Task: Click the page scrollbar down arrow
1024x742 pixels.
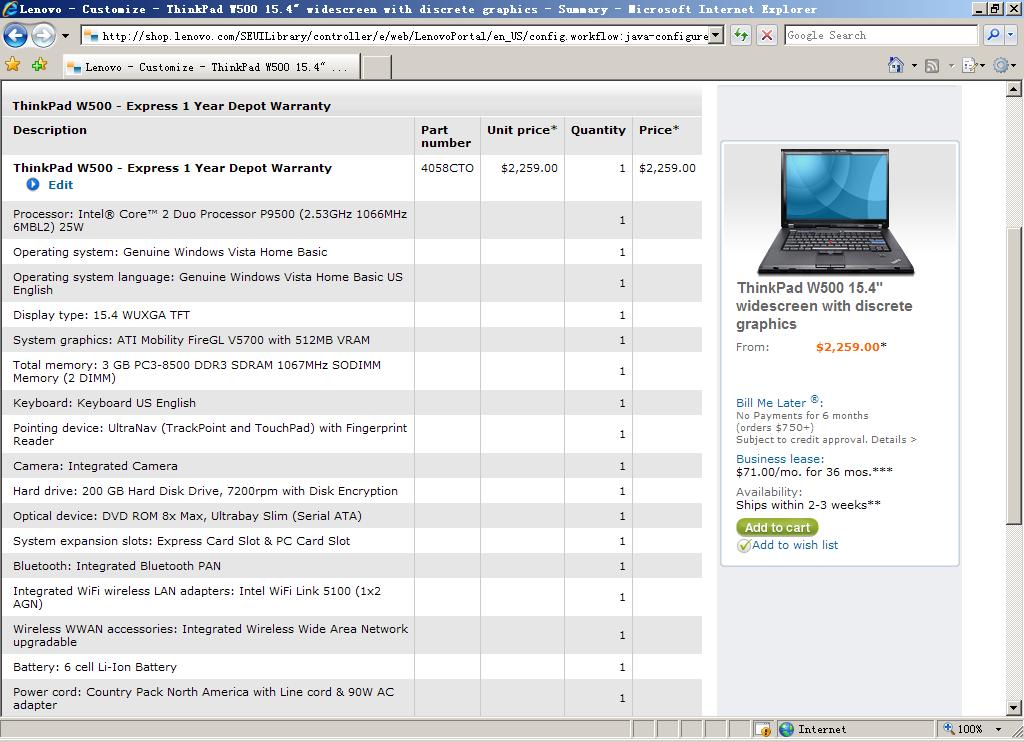Action: 1014,707
